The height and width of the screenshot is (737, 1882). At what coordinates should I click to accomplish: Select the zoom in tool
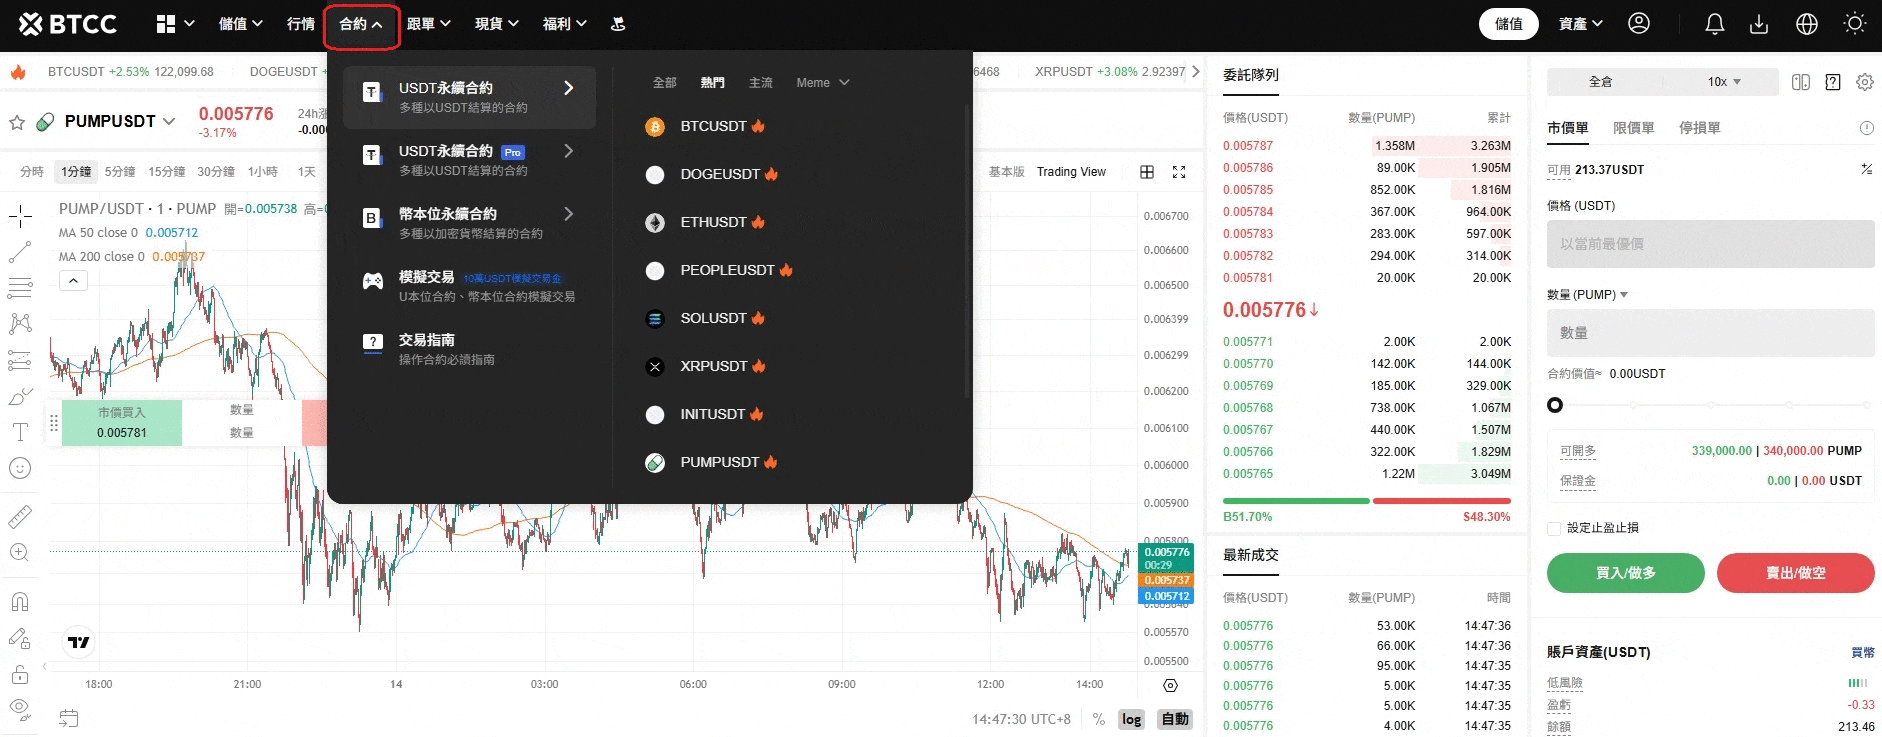pos(20,552)
